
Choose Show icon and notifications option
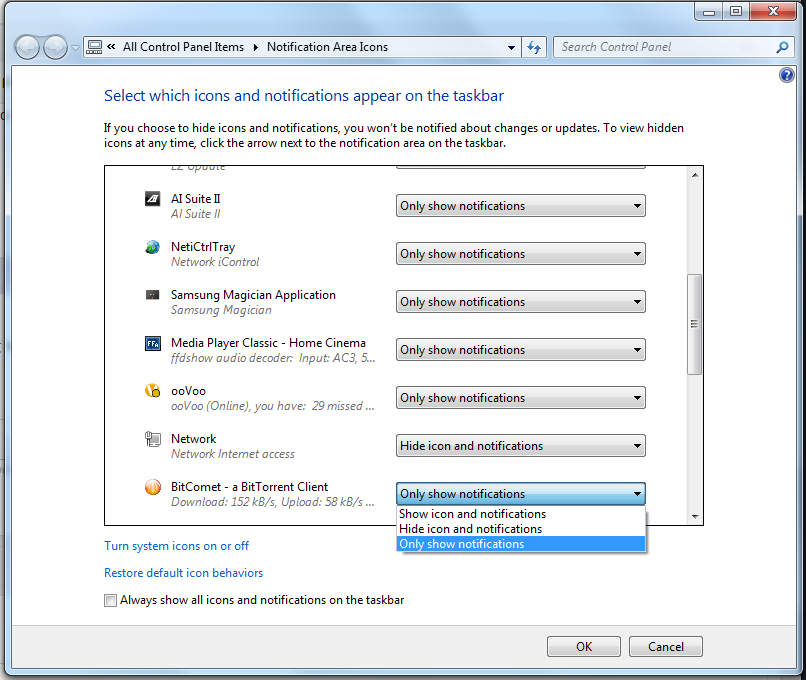(x=521, y=514)
